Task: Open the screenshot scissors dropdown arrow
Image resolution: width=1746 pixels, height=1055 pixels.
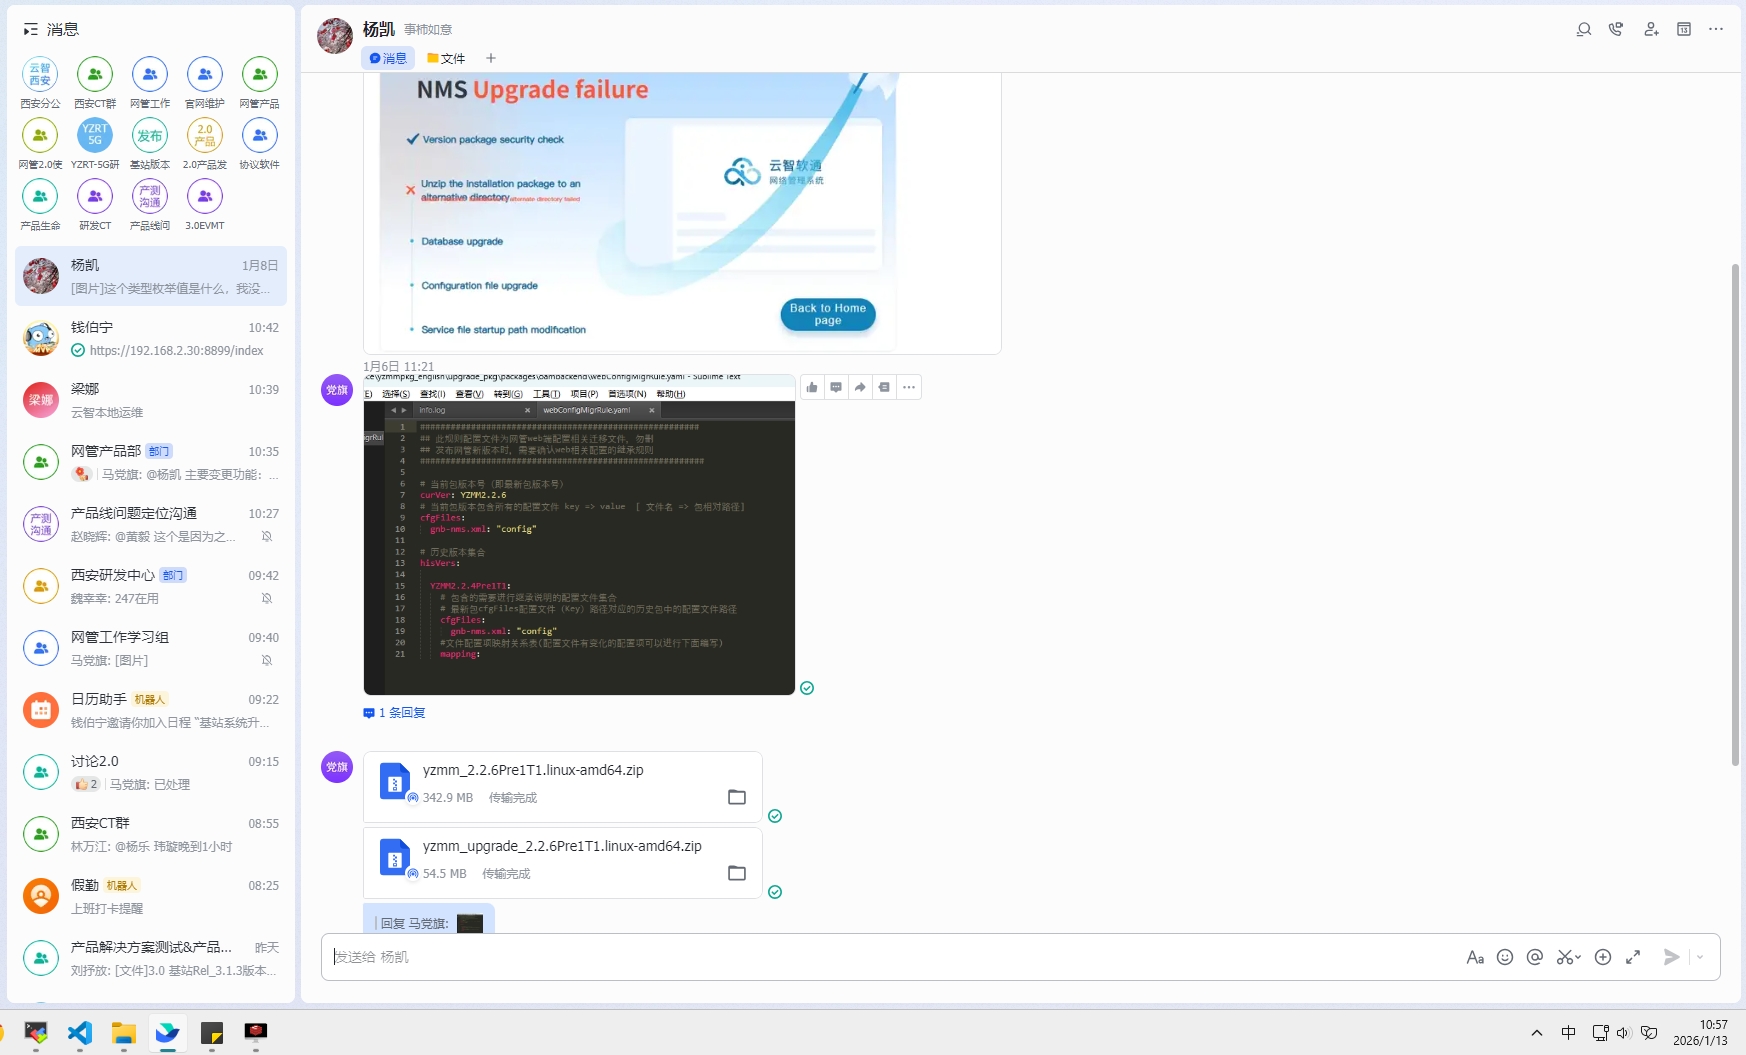Action: pos(1578,957)
